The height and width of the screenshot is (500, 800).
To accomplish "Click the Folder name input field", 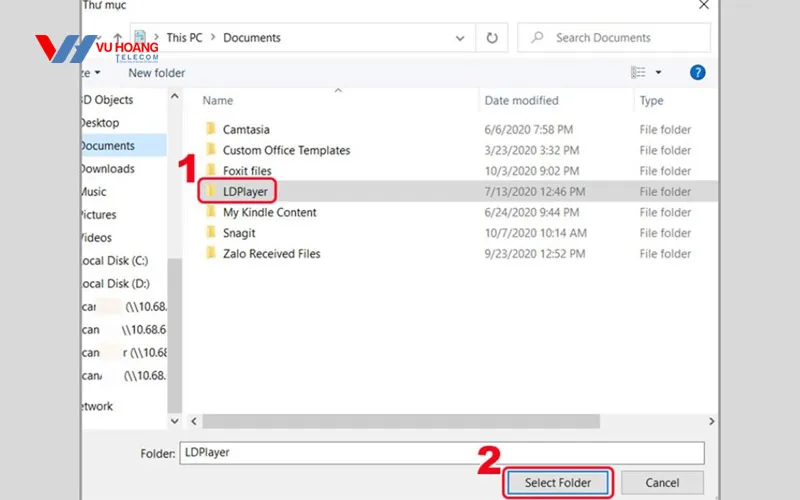I will point(442,453).
